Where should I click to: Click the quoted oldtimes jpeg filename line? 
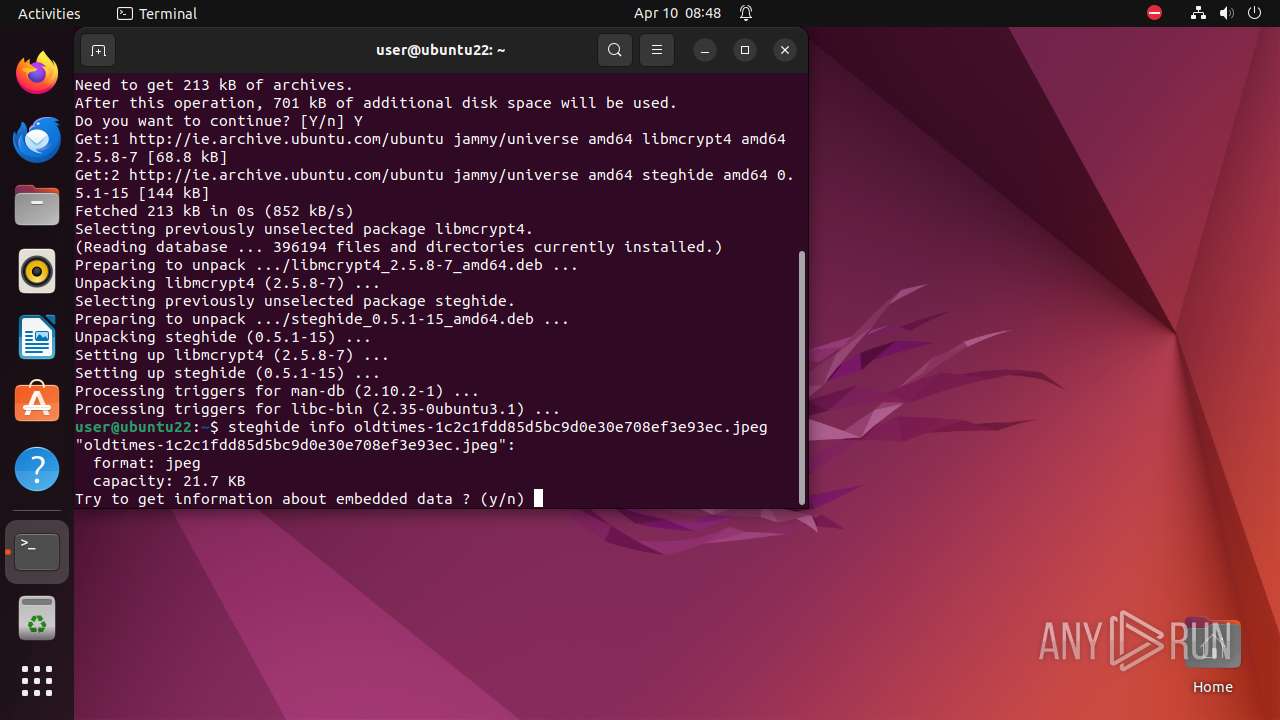tap(295, 445)
